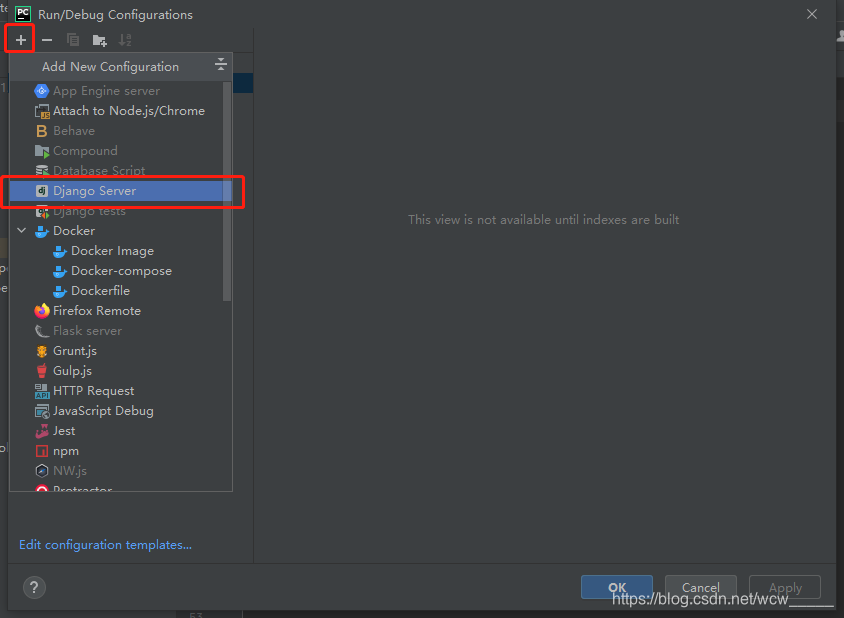
Task: Click the Jest icon
Action: [x=41, y=431]
